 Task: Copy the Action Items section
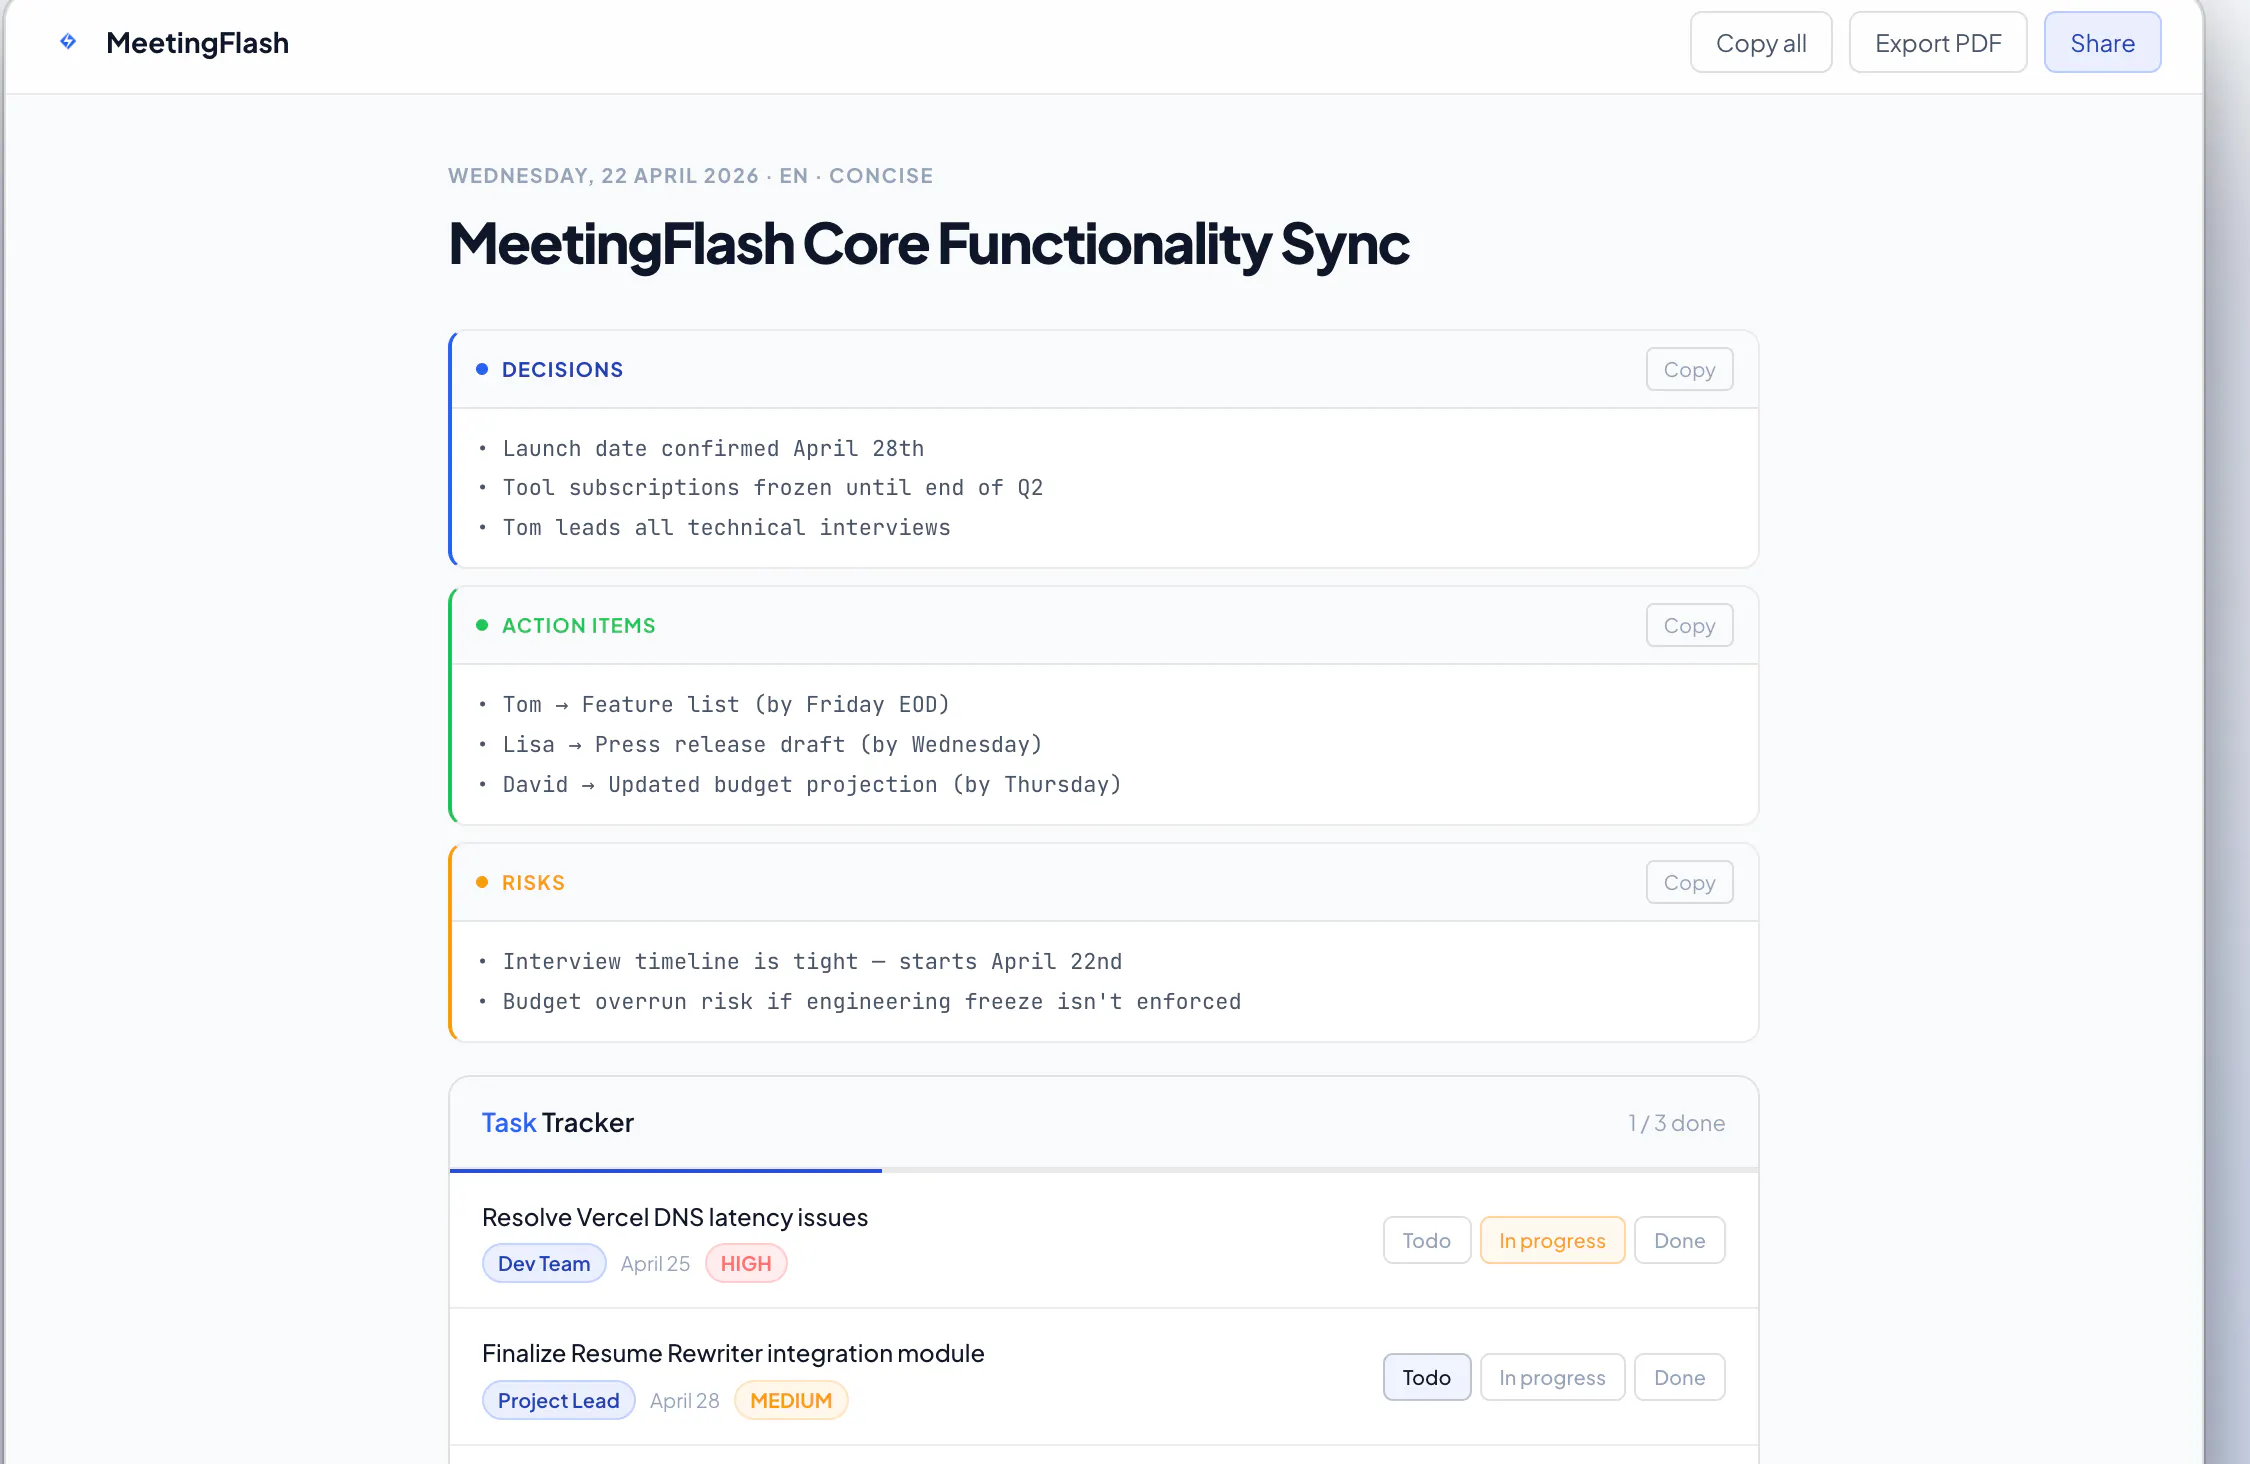(1689, 626)
